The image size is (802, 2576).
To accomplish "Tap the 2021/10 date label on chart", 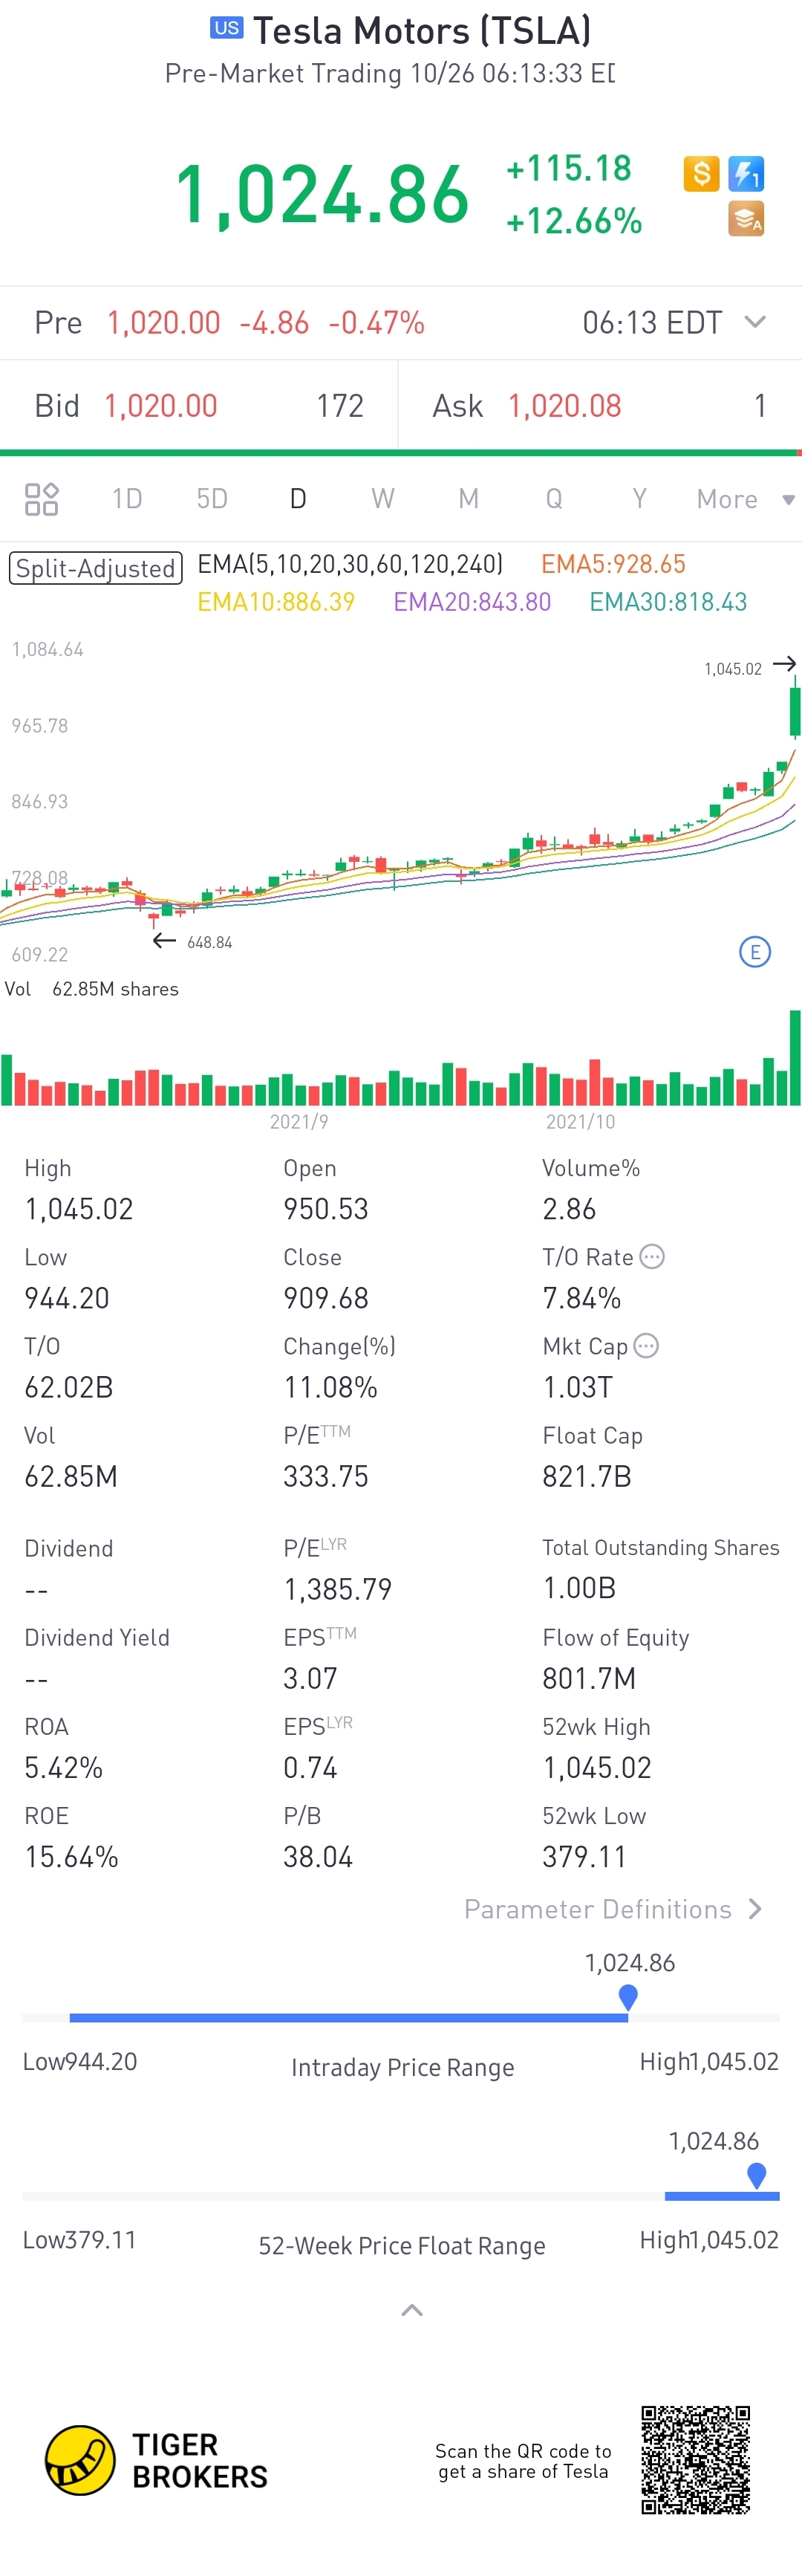I will click(580, 1122).
